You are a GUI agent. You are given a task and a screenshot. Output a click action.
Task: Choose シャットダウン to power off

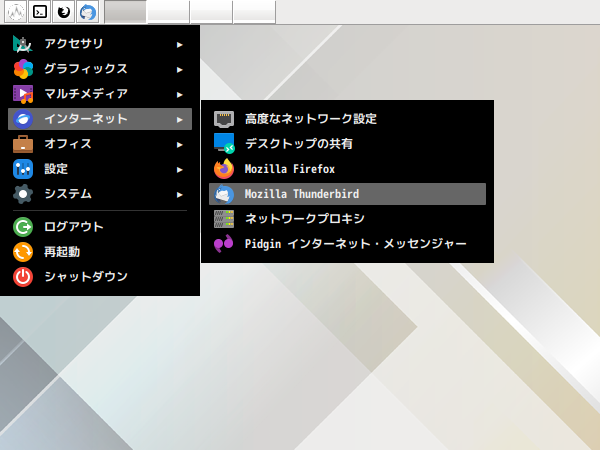click(100, 277)
